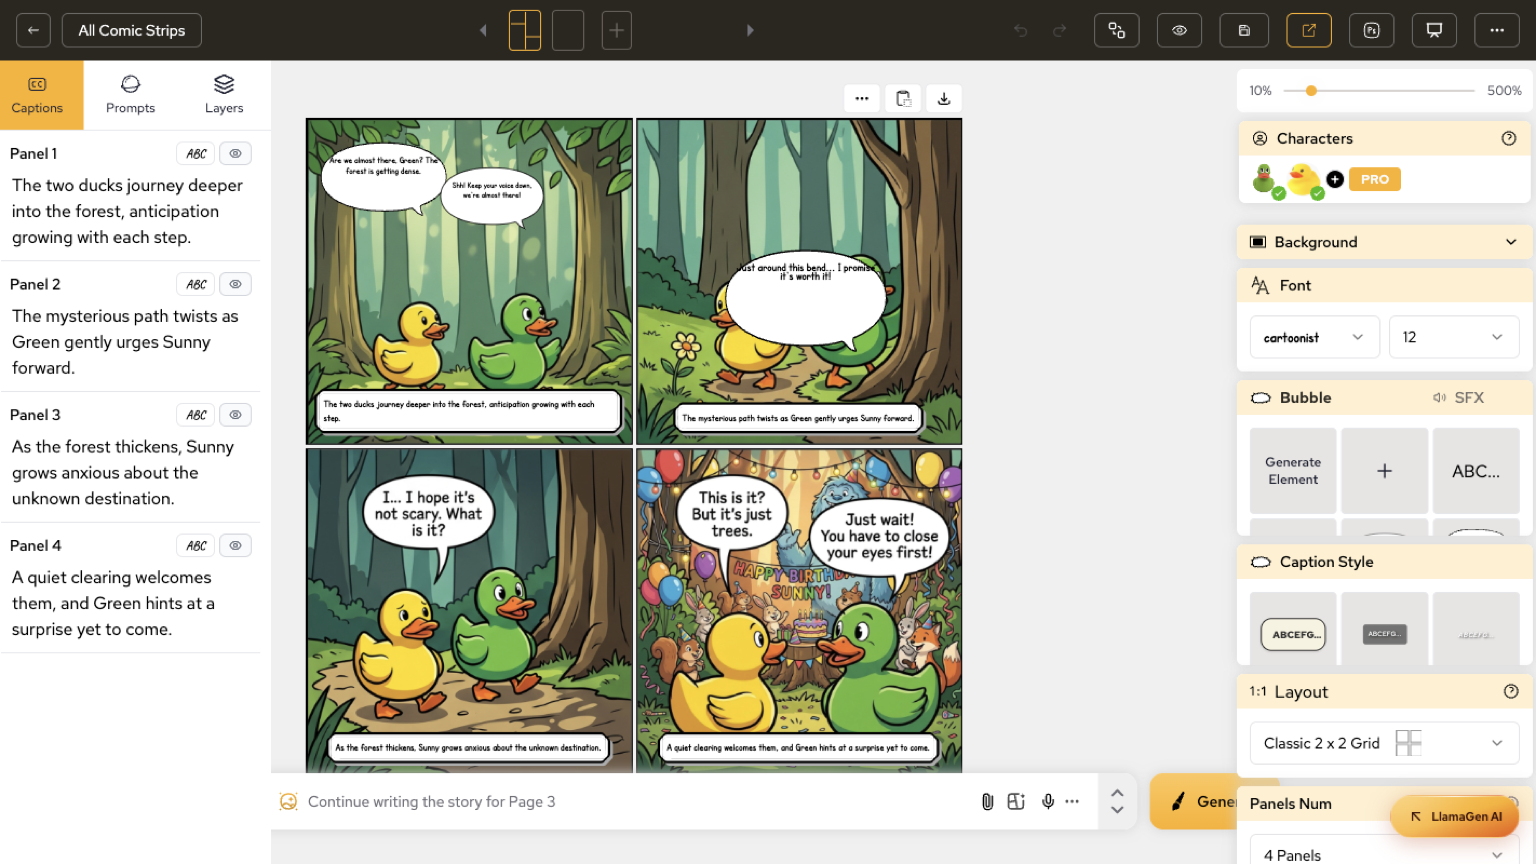The width and height of the screenshot is (1536, 864).
Task: Open the top bar more options menu
Action: coord(1497,30)
